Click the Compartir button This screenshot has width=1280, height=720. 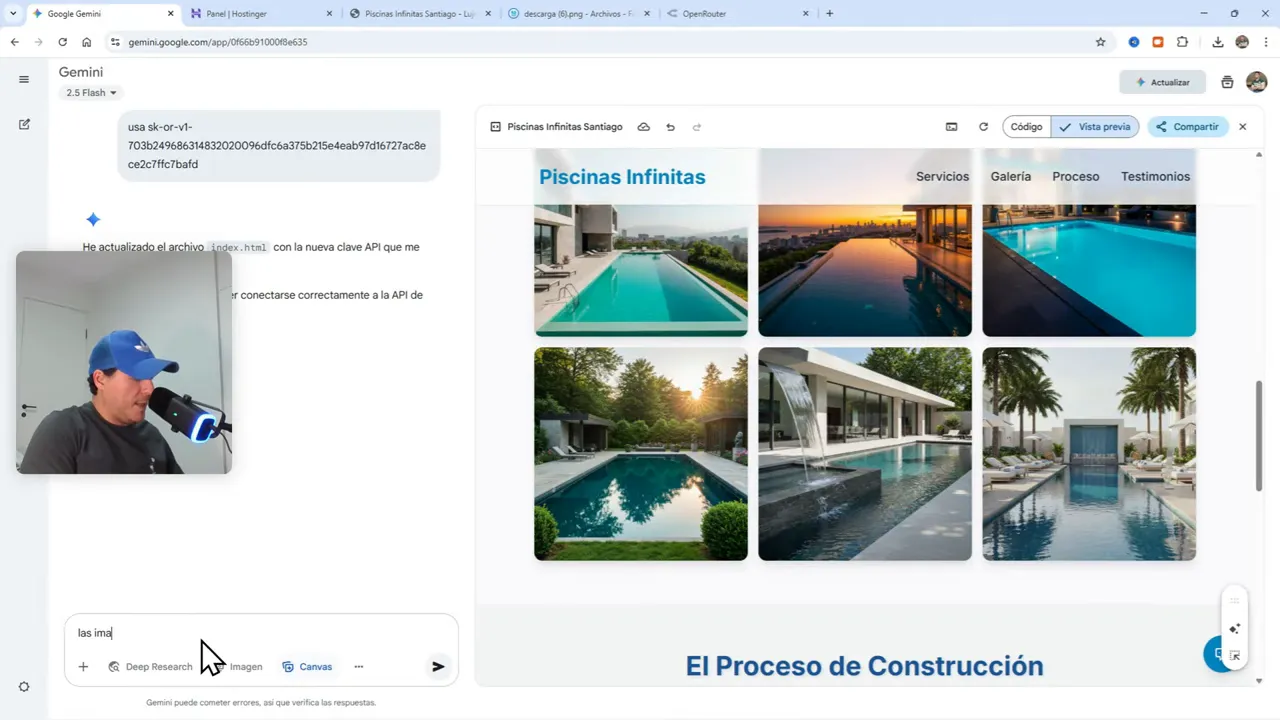[x=1187, y=127]
